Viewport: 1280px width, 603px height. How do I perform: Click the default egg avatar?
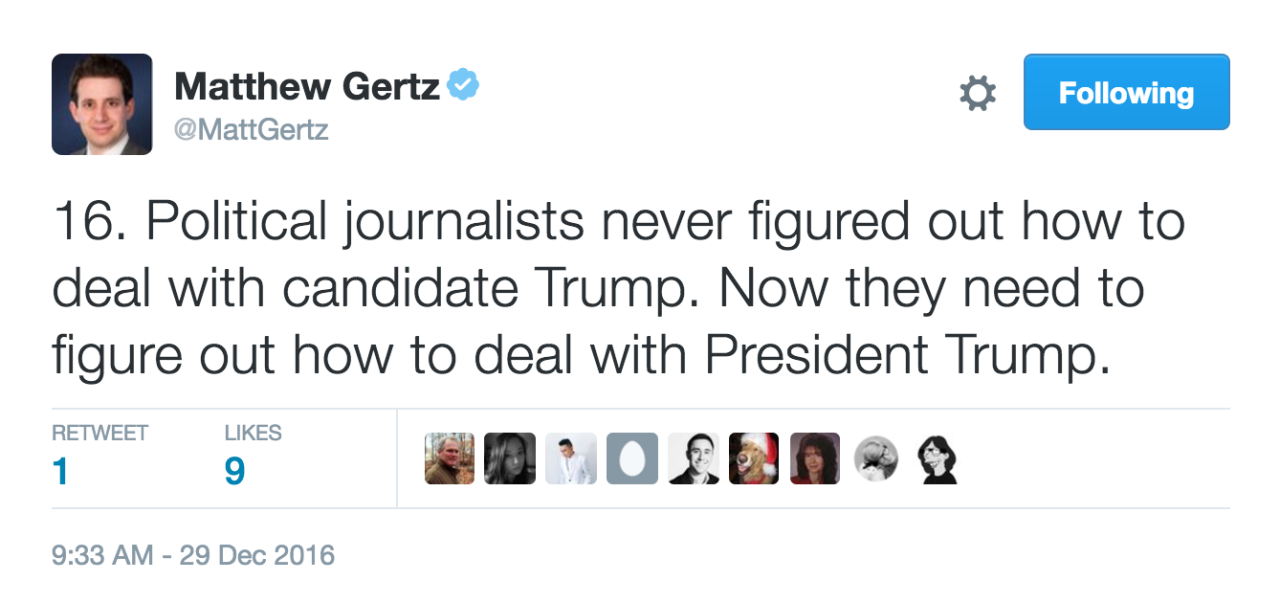pyautogui.click(x=633, y=459)
